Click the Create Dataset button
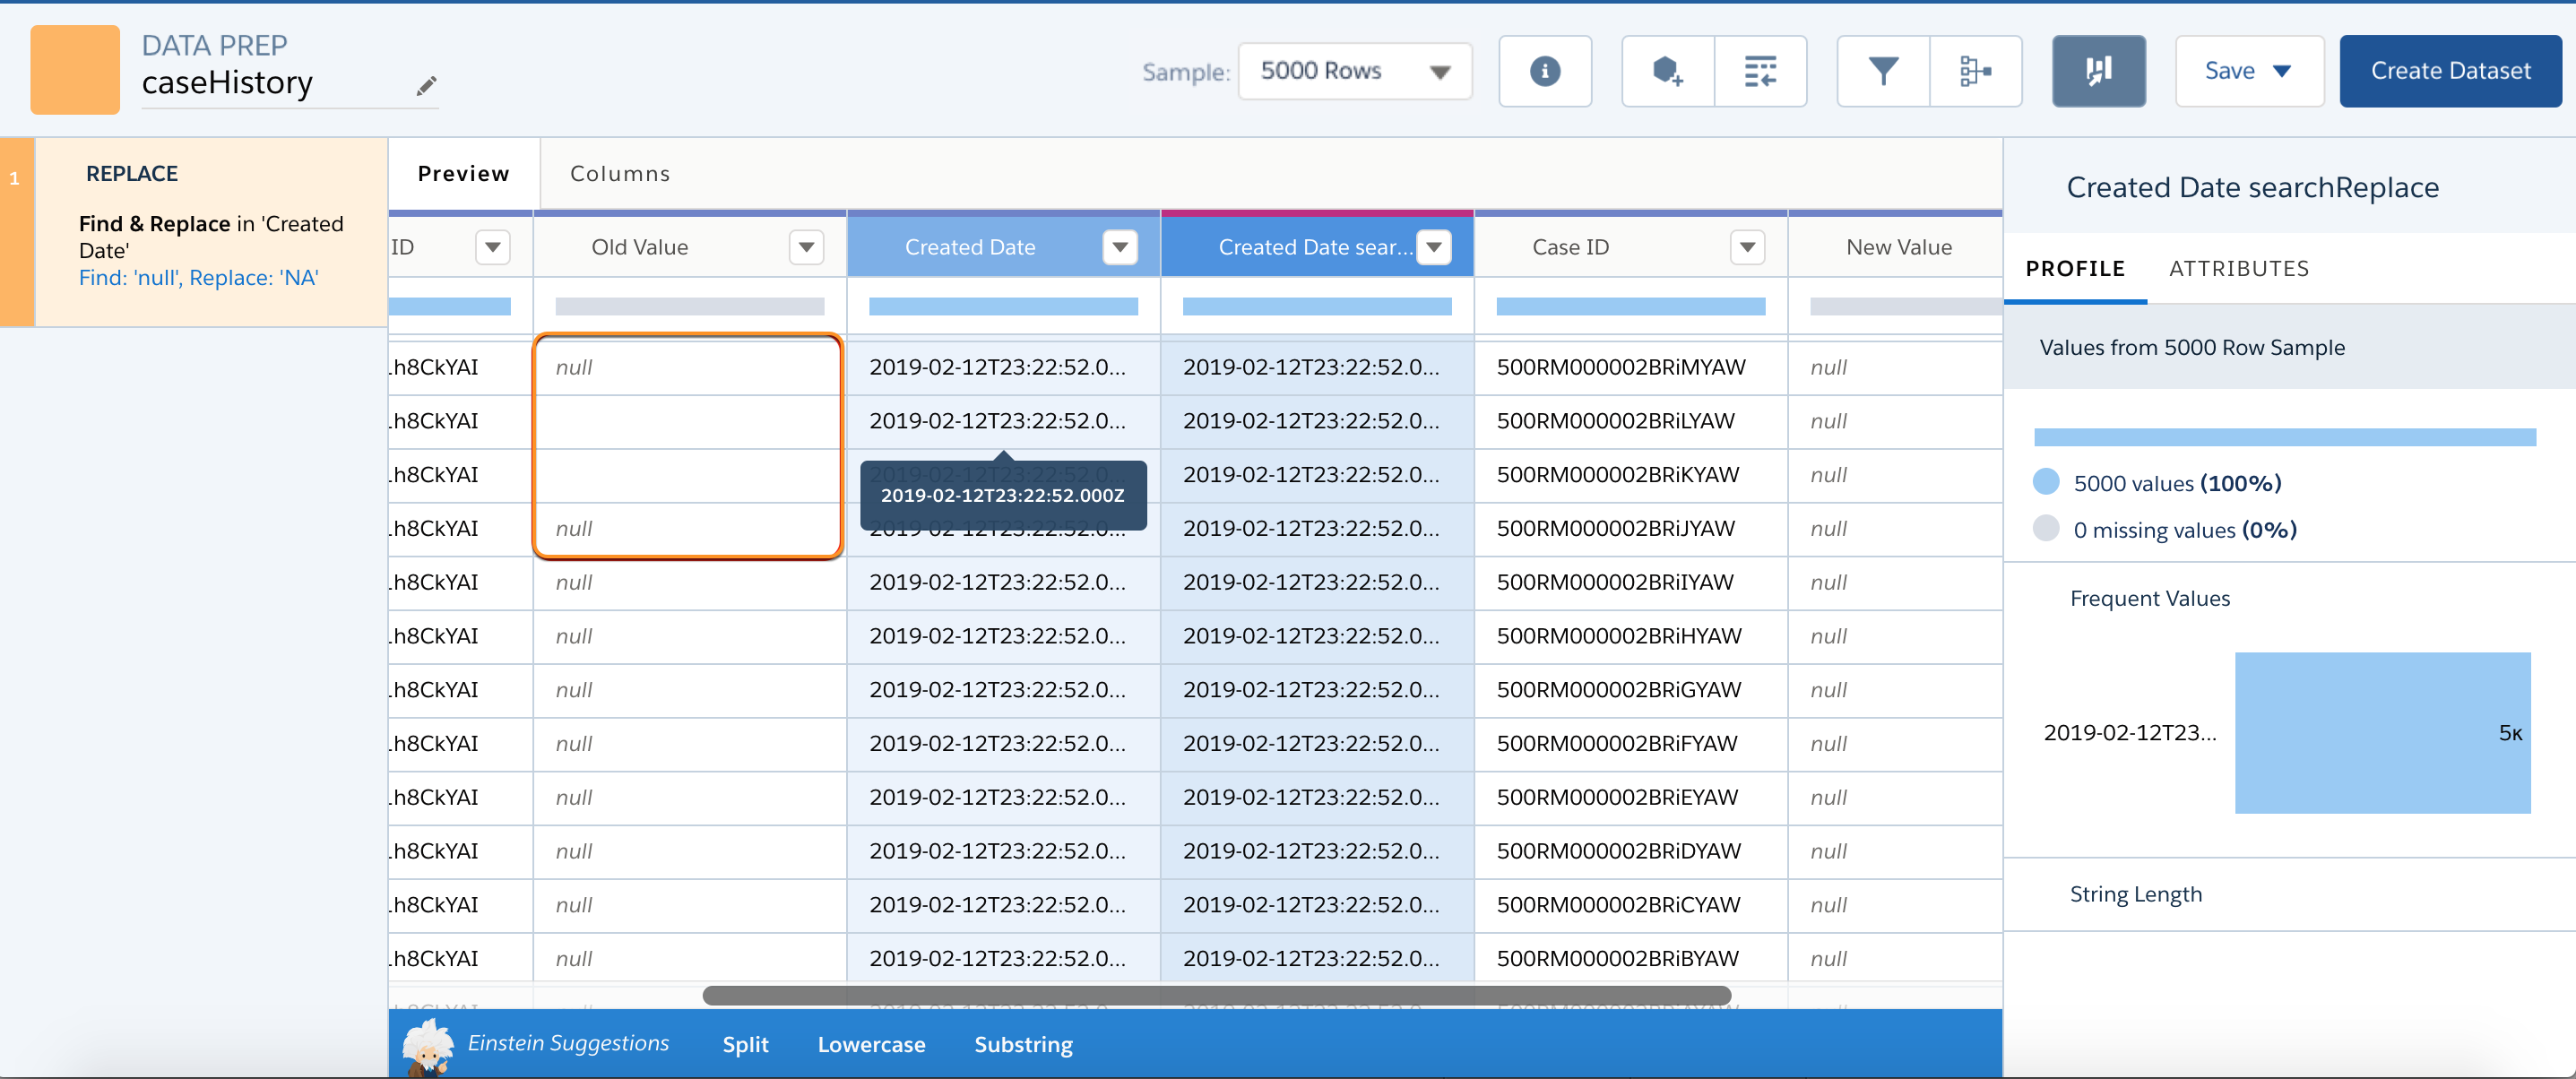The image size is (2576, 1079). point(2450,71)
